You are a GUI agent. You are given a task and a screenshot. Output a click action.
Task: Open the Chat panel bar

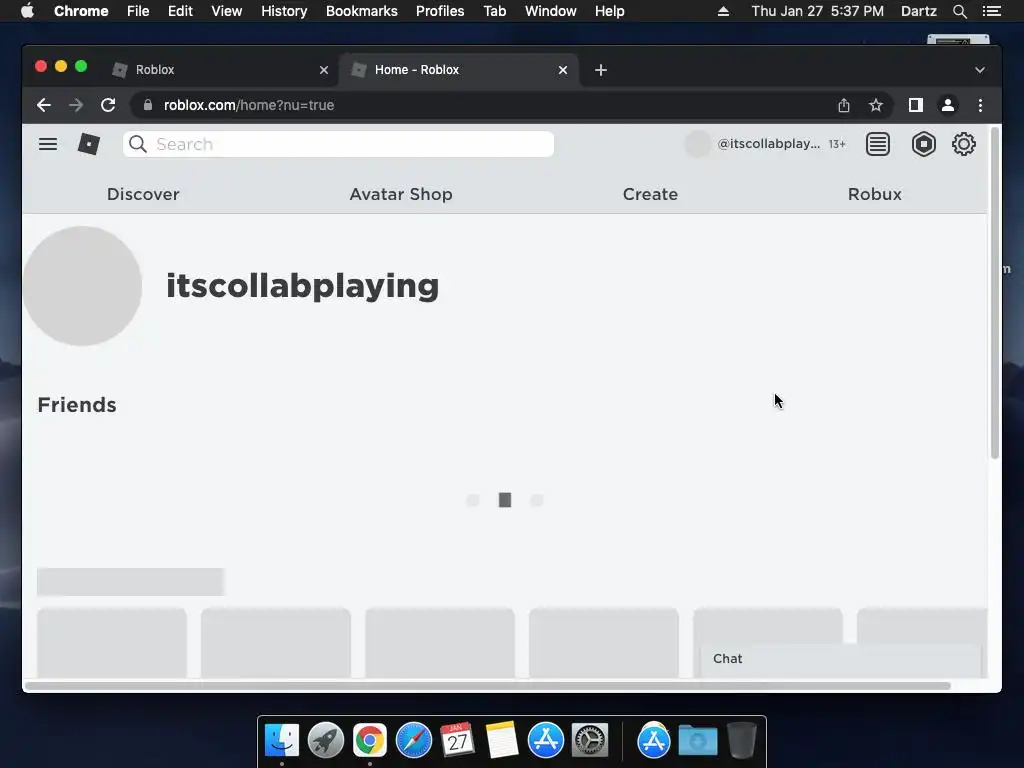pos(841,659)
